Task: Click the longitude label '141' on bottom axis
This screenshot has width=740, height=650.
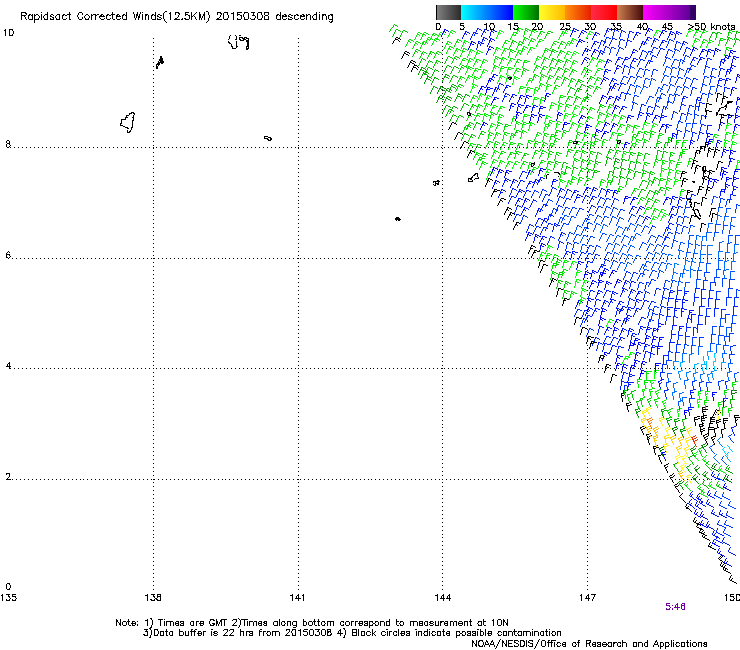Action: [x=297, y=598]
